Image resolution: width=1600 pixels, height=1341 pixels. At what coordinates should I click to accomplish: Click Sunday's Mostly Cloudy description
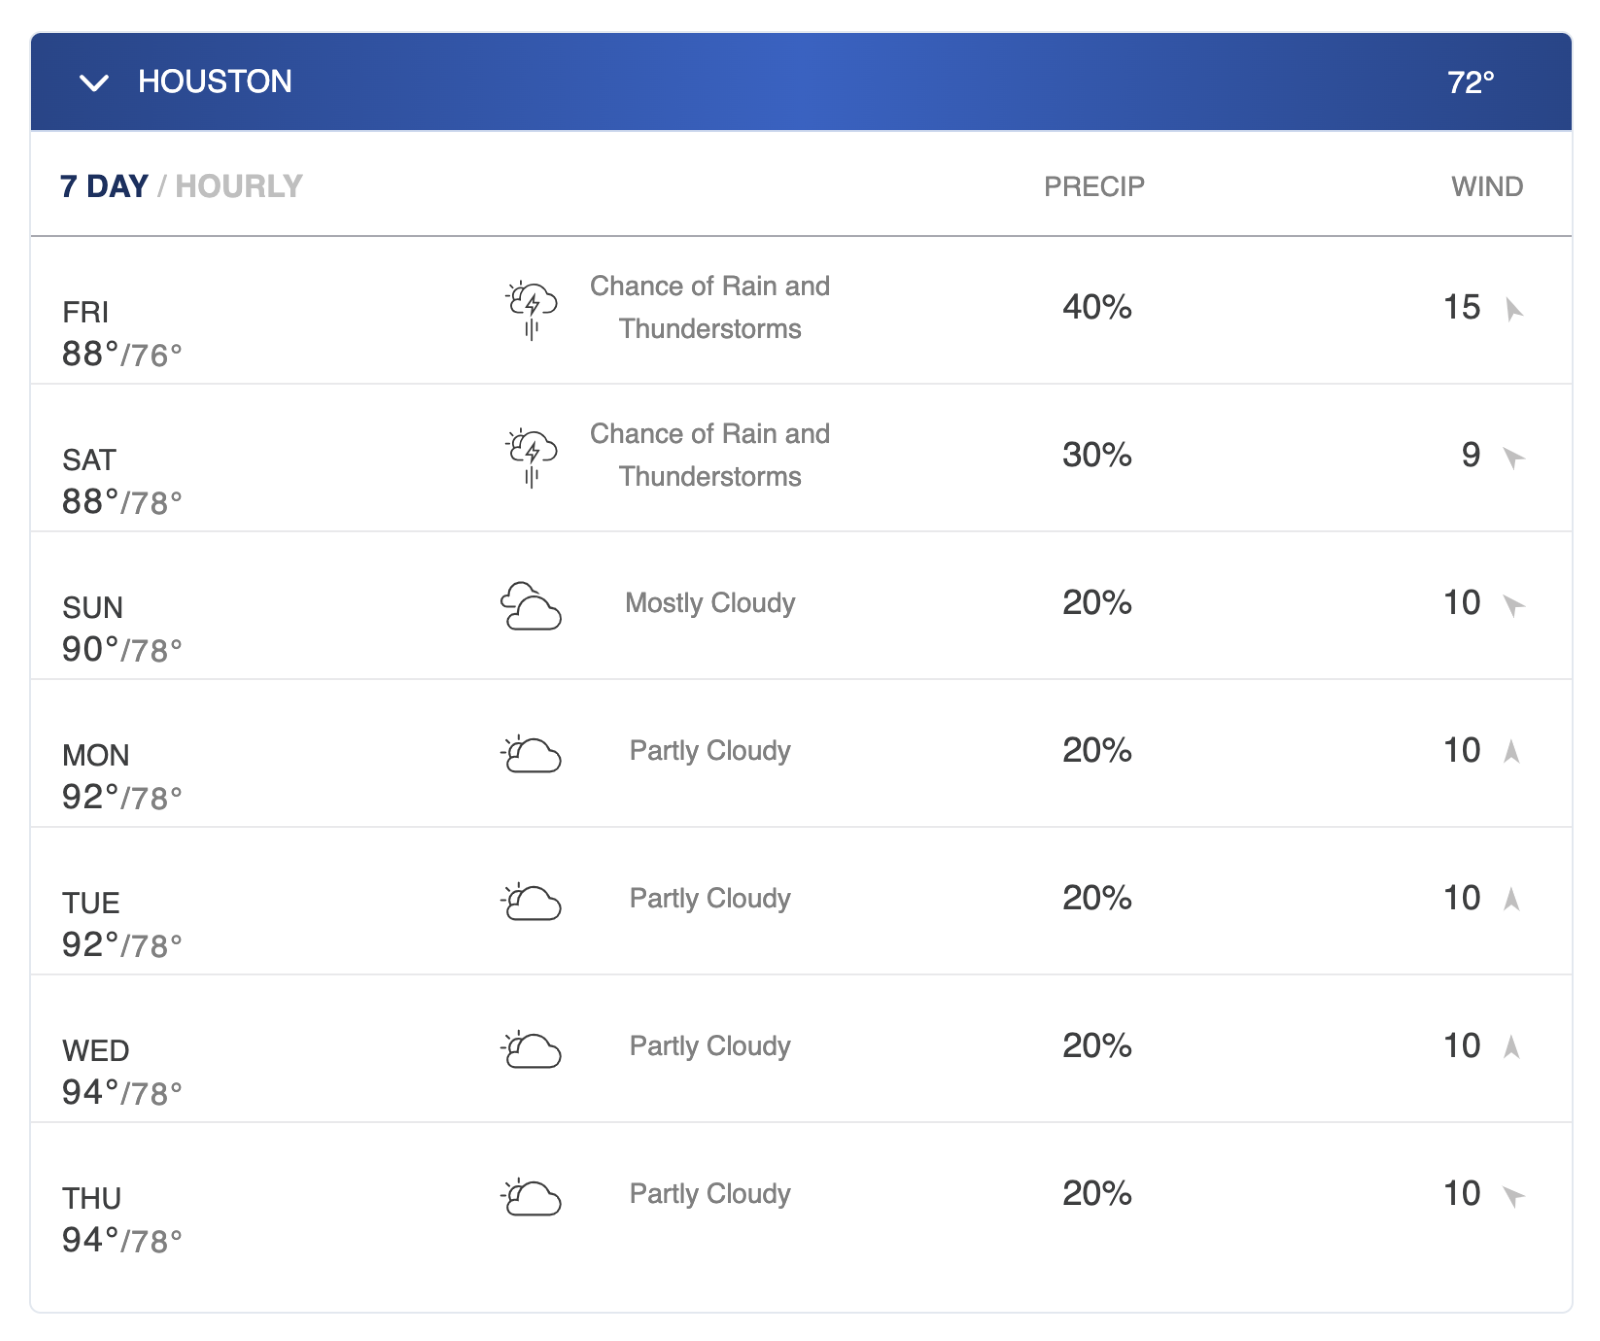tap(710, 603)
